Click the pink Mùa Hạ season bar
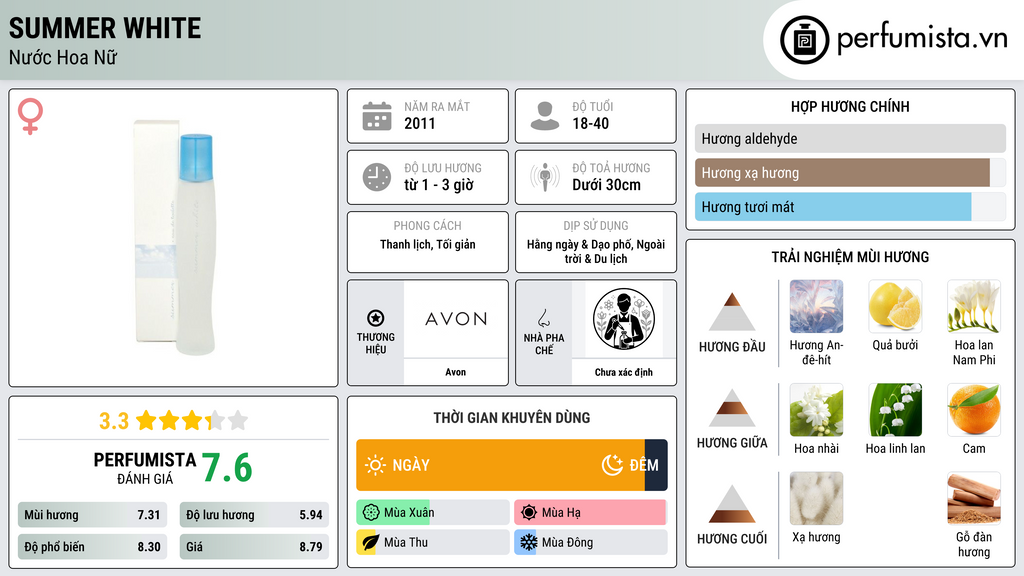The width and height of the screenshot is (1024, 576). pos(590,513)
